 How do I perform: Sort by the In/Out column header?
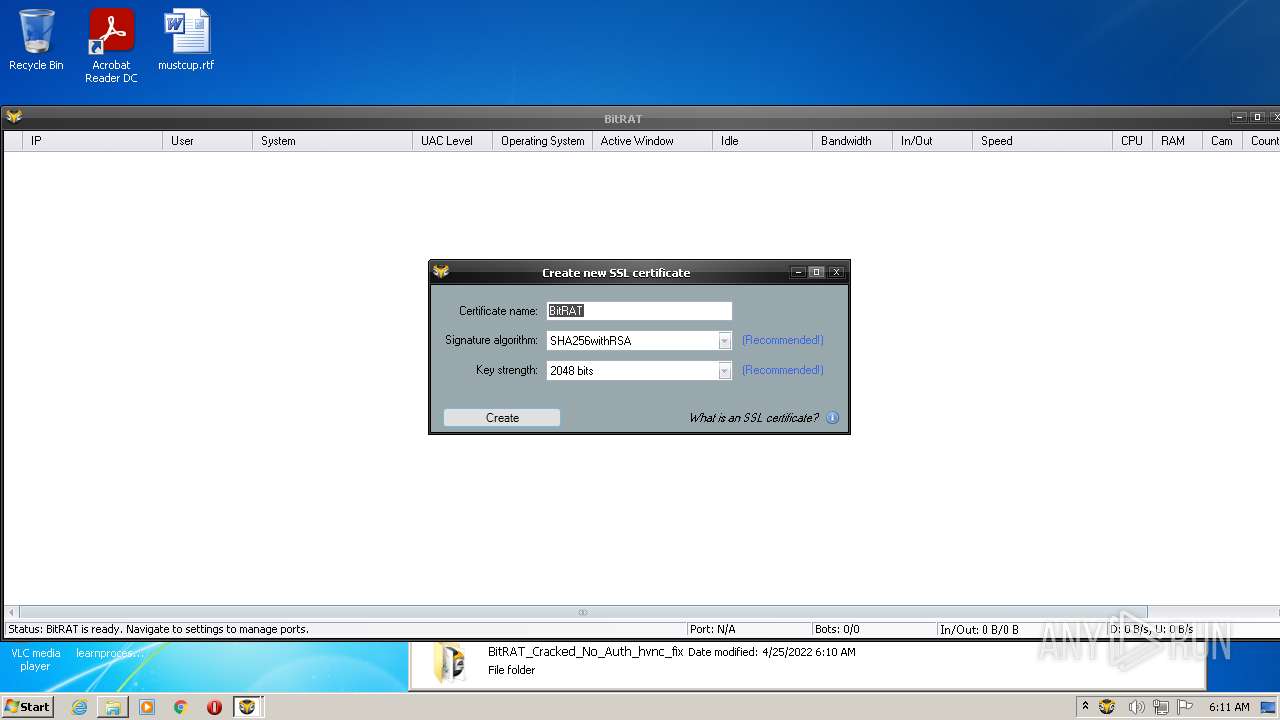pyautogui.click(x=932, y=141)
